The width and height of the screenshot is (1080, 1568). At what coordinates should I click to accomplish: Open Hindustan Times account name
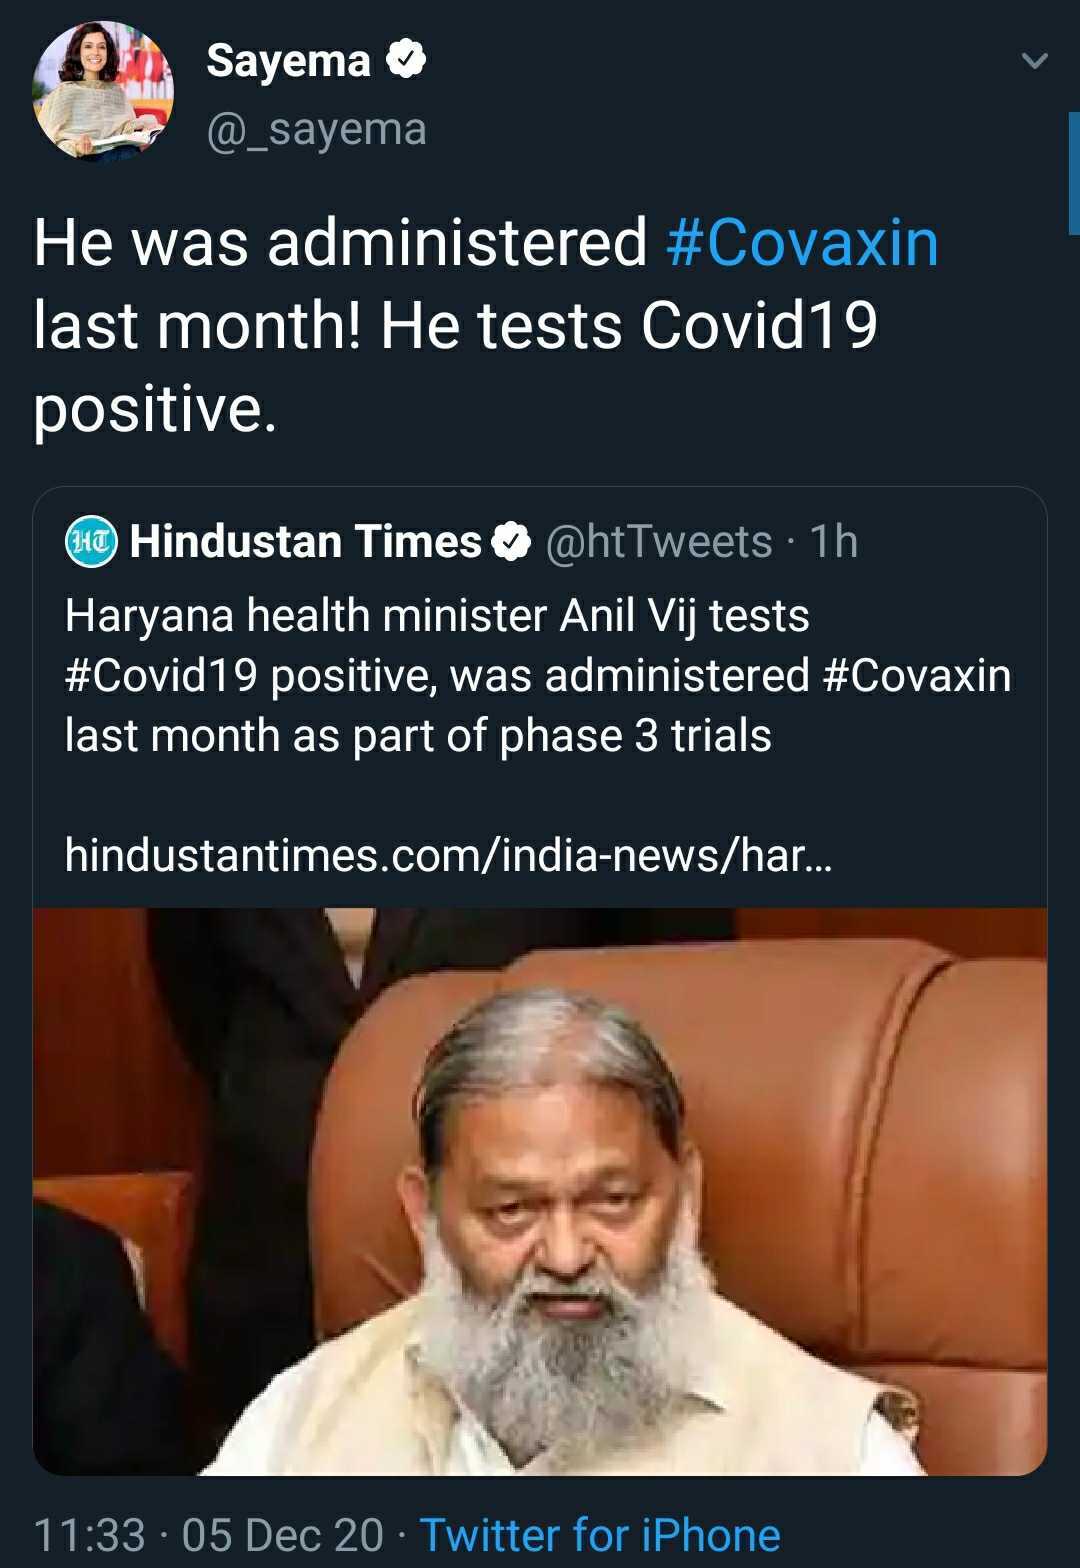[305, 542]
